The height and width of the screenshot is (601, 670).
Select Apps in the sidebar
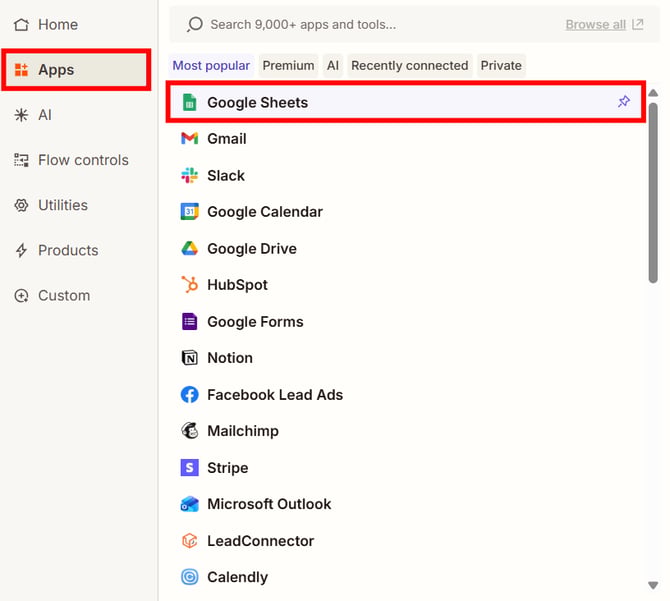76,70
